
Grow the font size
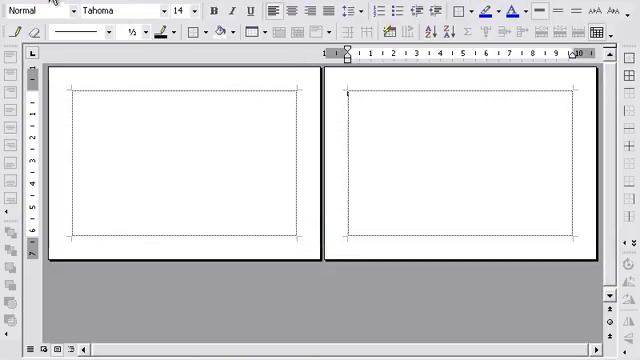[595, 11]
